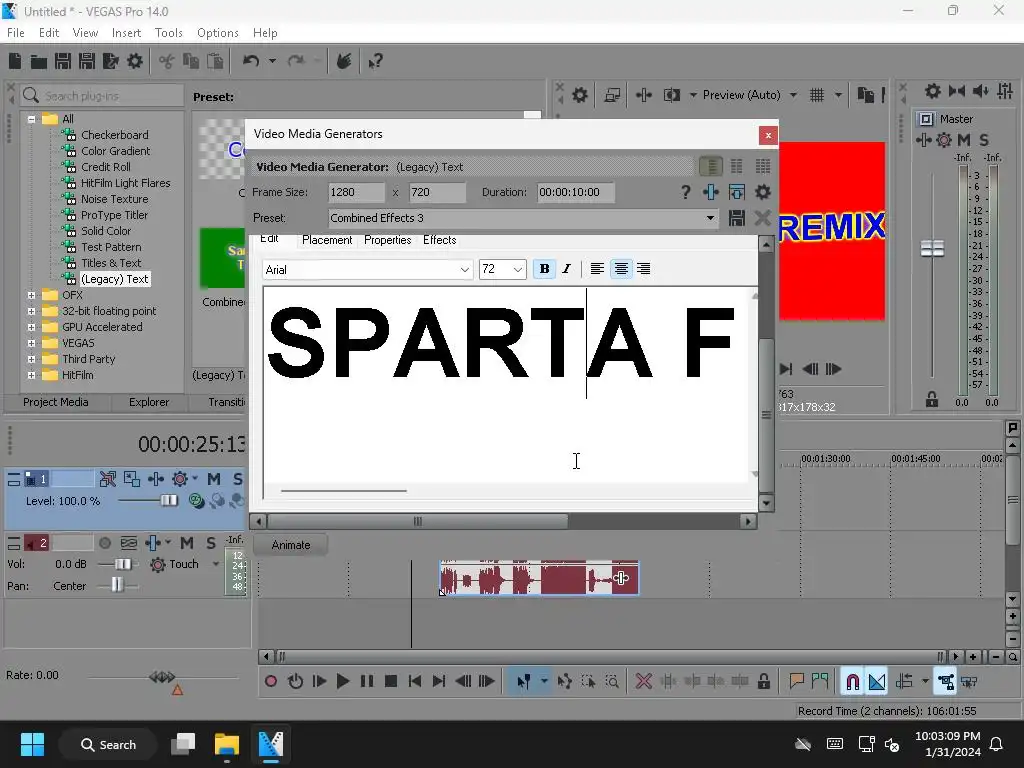Open the File menu

[x=16, y=33]
